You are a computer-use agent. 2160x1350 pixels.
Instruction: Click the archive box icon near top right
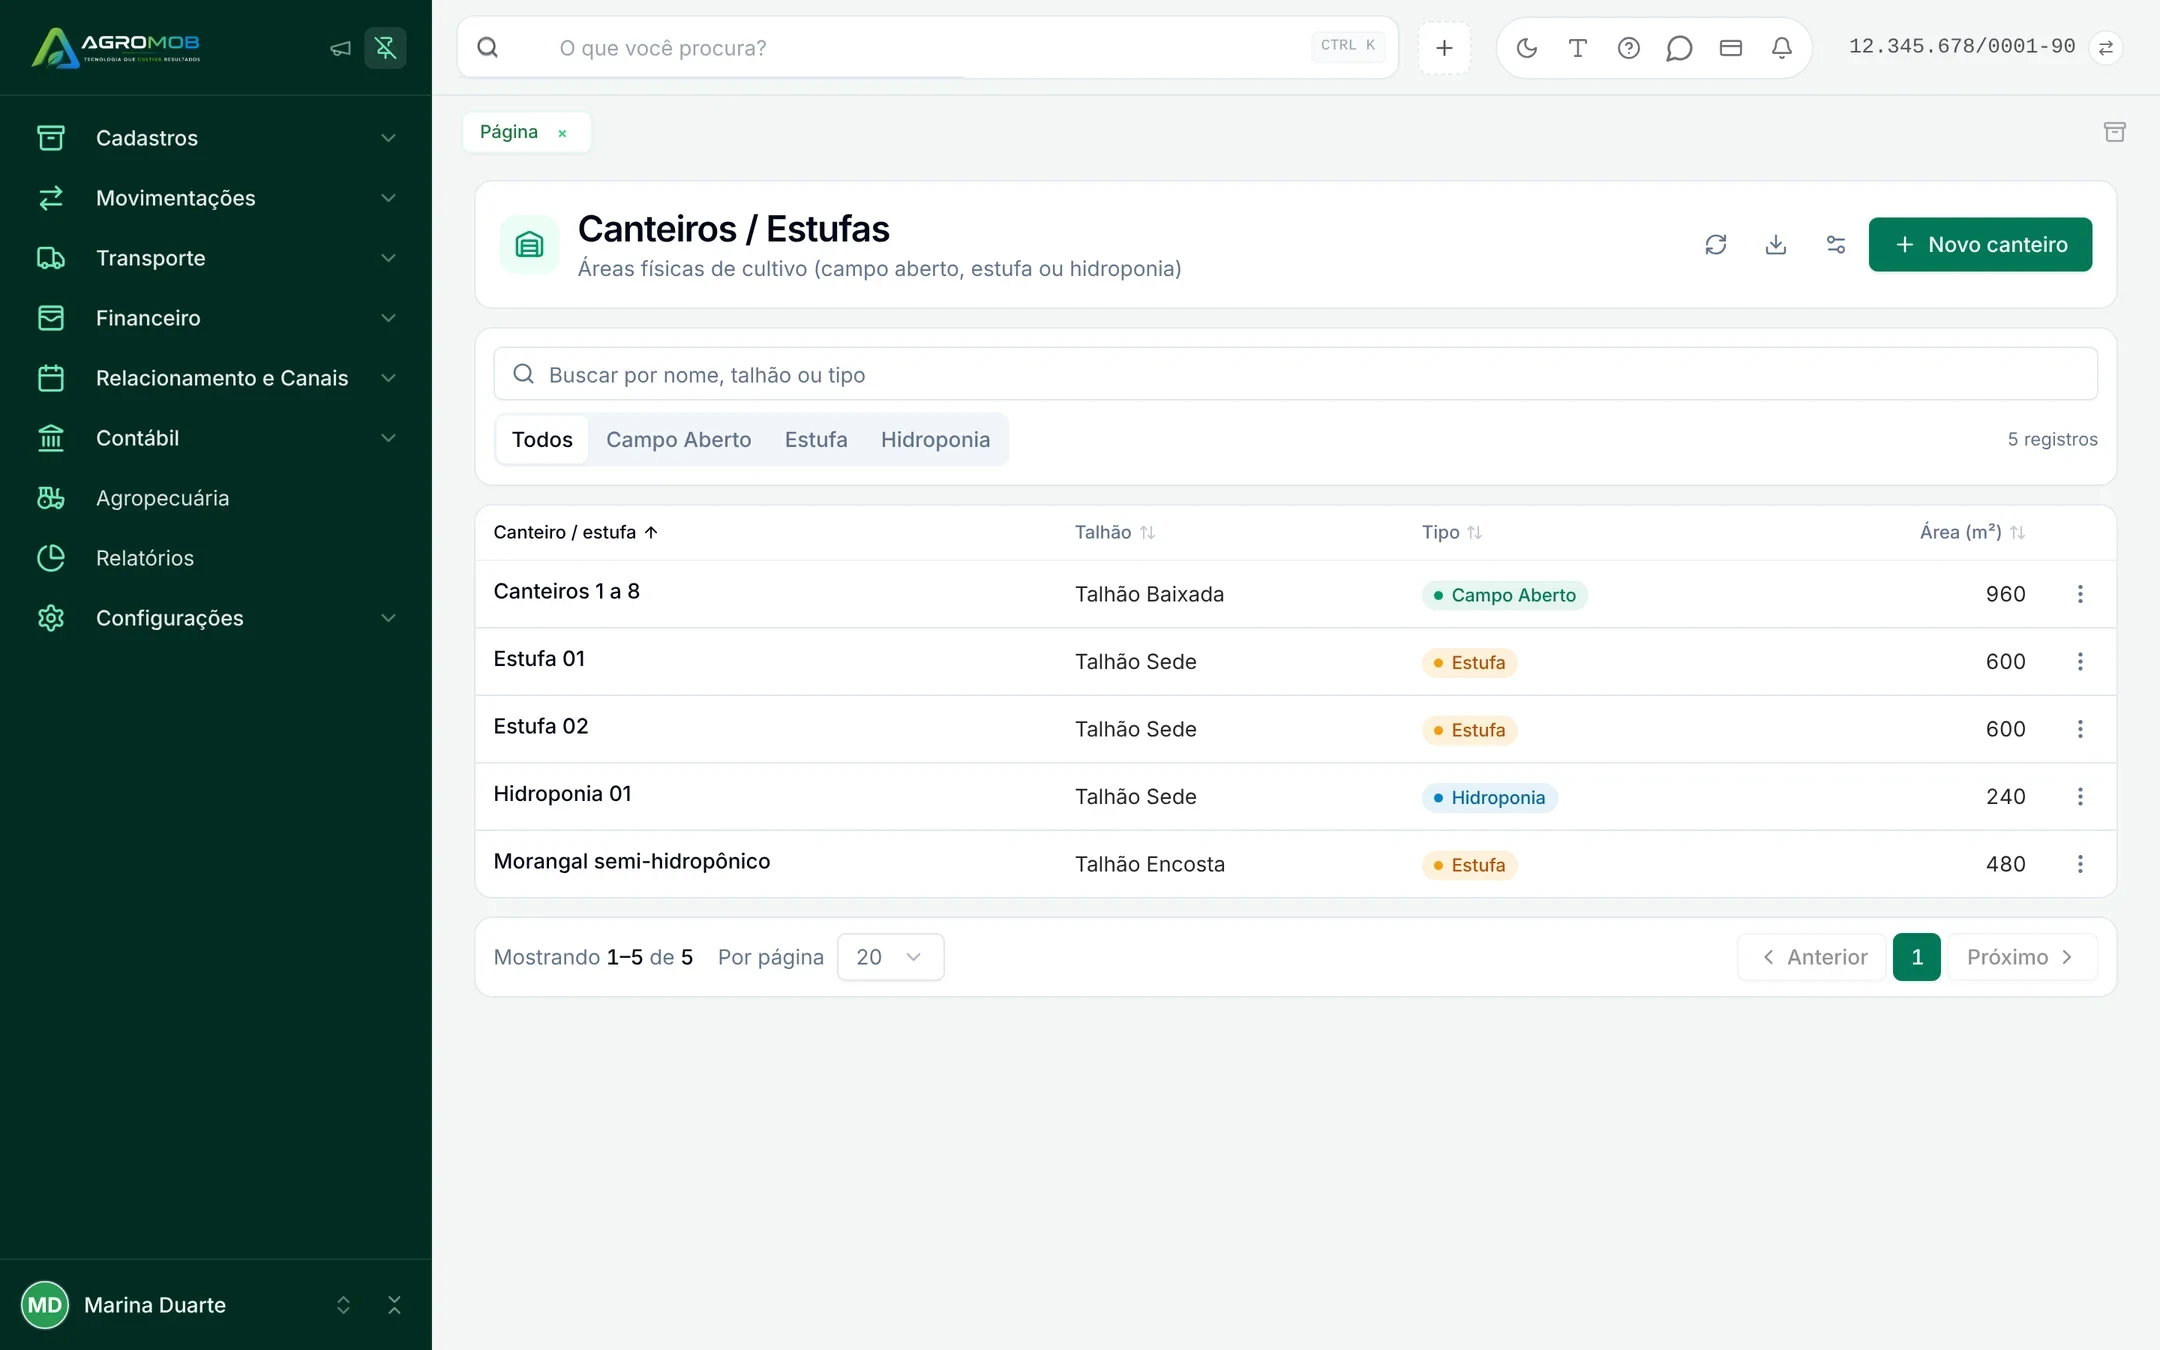pos(2114,132)
